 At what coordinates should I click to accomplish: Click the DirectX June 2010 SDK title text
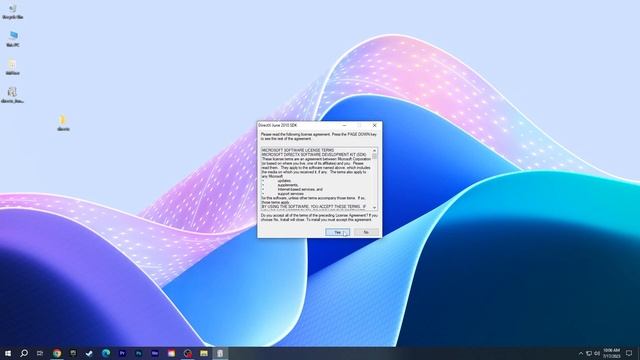tap(278, 125)
